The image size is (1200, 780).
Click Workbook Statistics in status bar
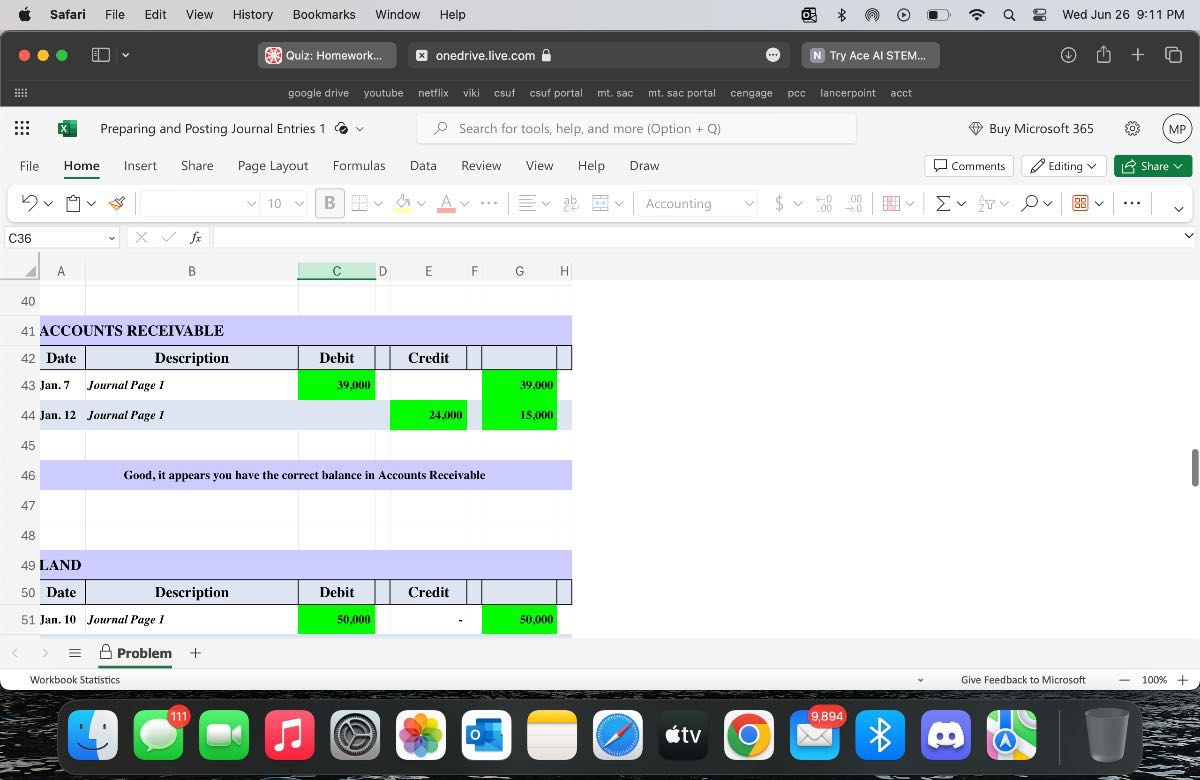coord(75,680)
